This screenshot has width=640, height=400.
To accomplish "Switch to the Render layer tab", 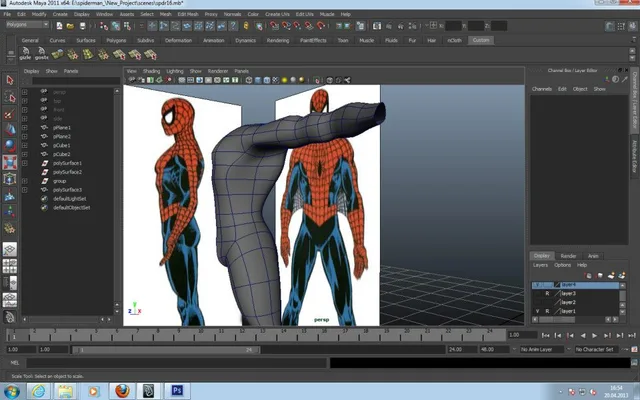I will pos(568,256).
